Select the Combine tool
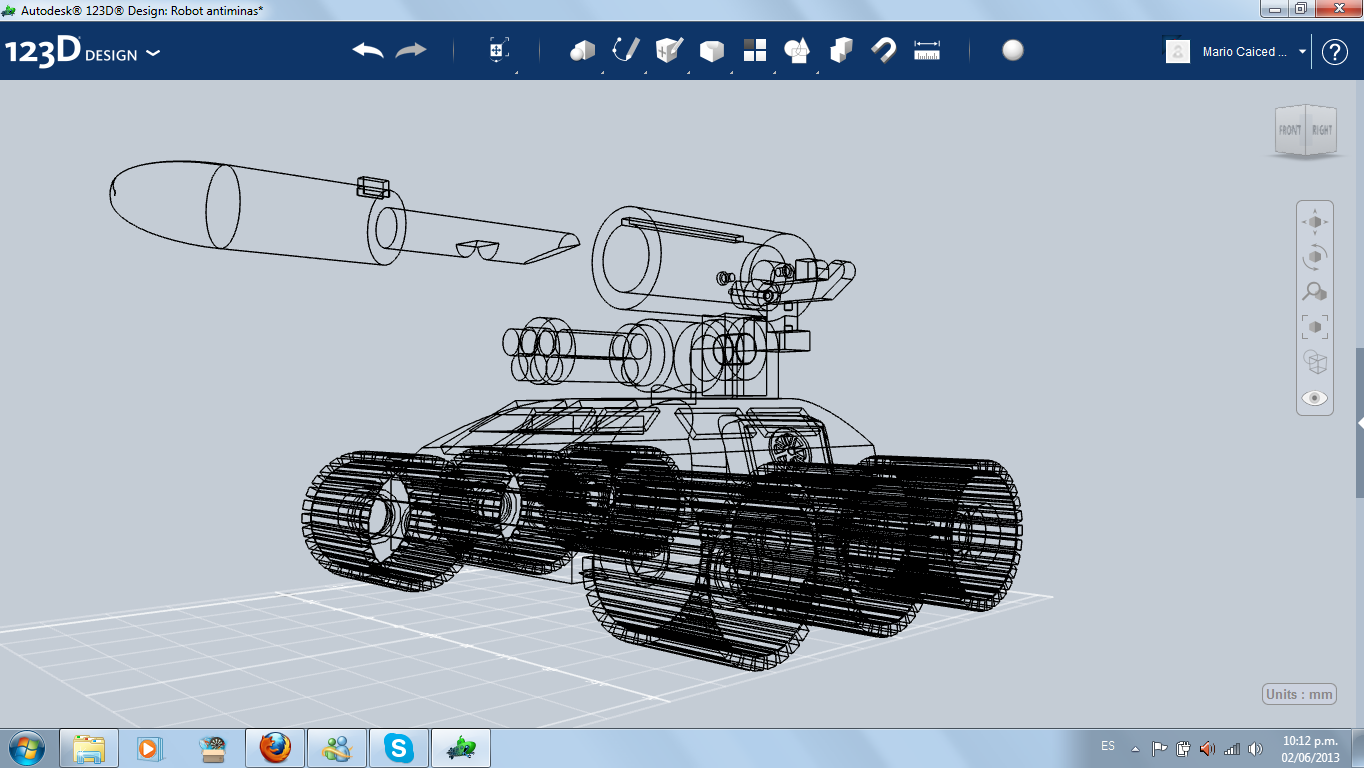The width and height of the screenshot is (1364, 770). pyautogui.click(x=841, y=50)
